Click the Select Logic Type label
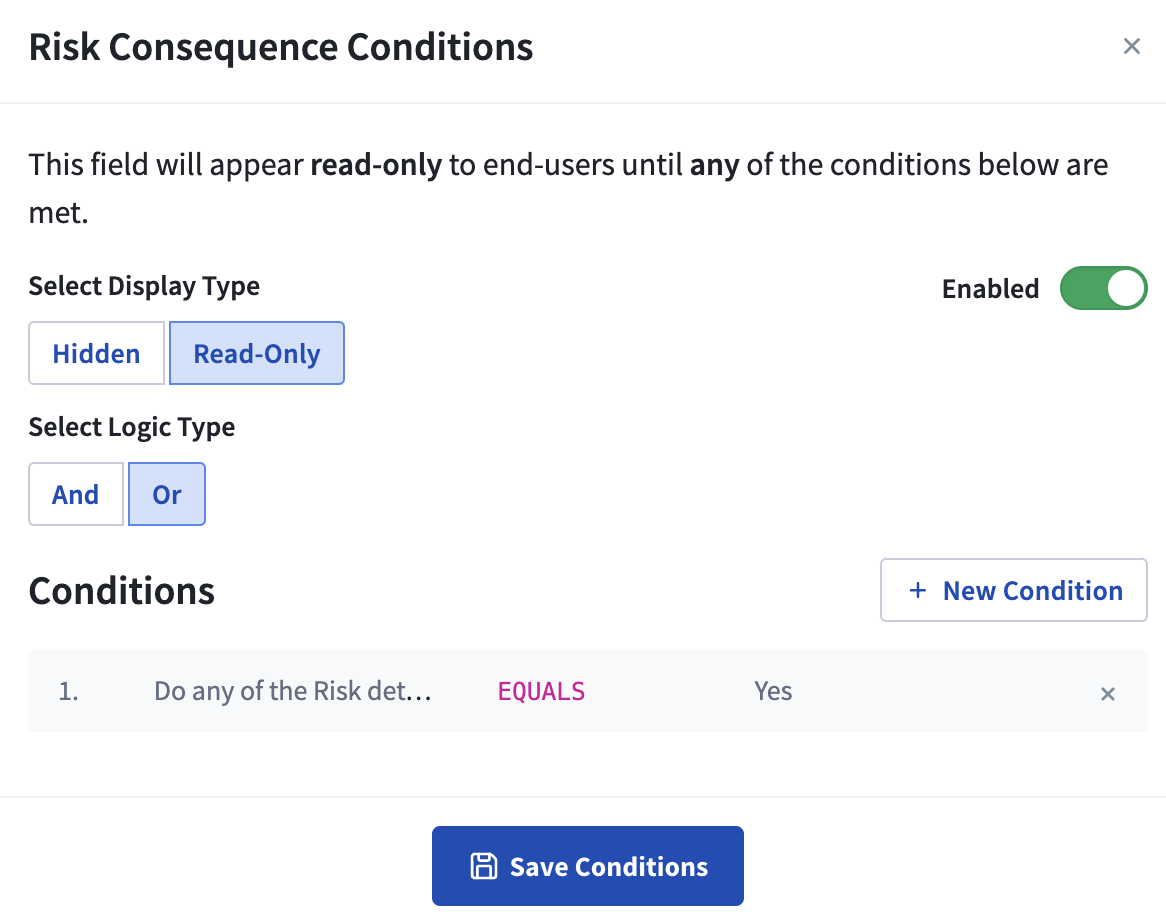 click(x=132, y=427)
